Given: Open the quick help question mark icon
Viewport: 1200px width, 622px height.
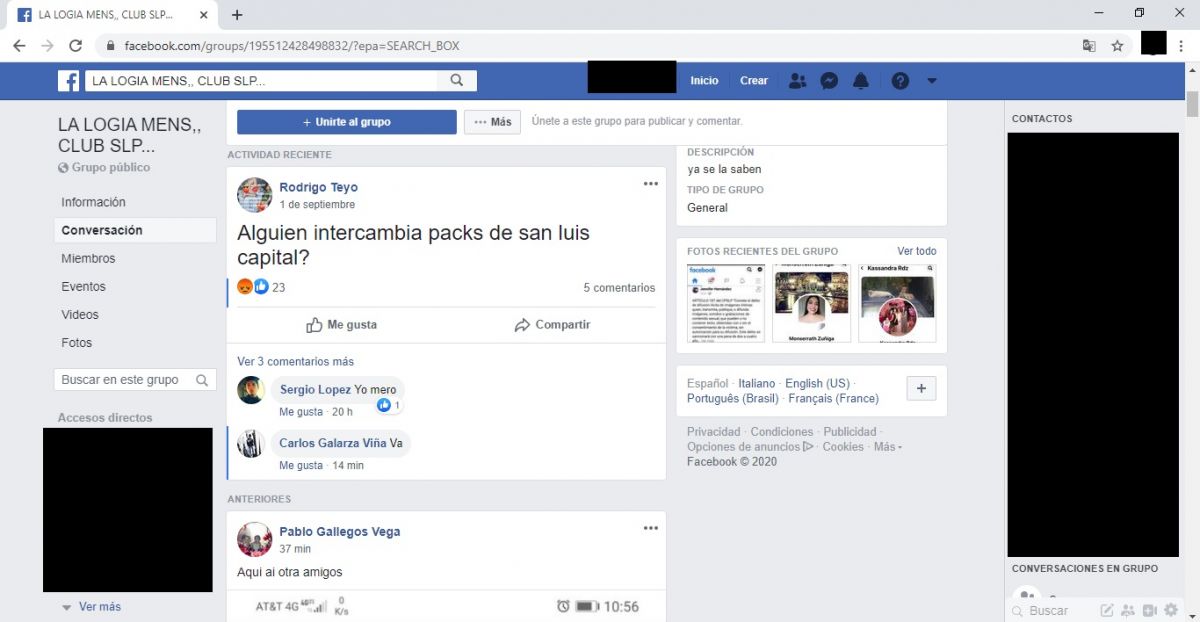Looking at the screenshot, I should [900, 81].
